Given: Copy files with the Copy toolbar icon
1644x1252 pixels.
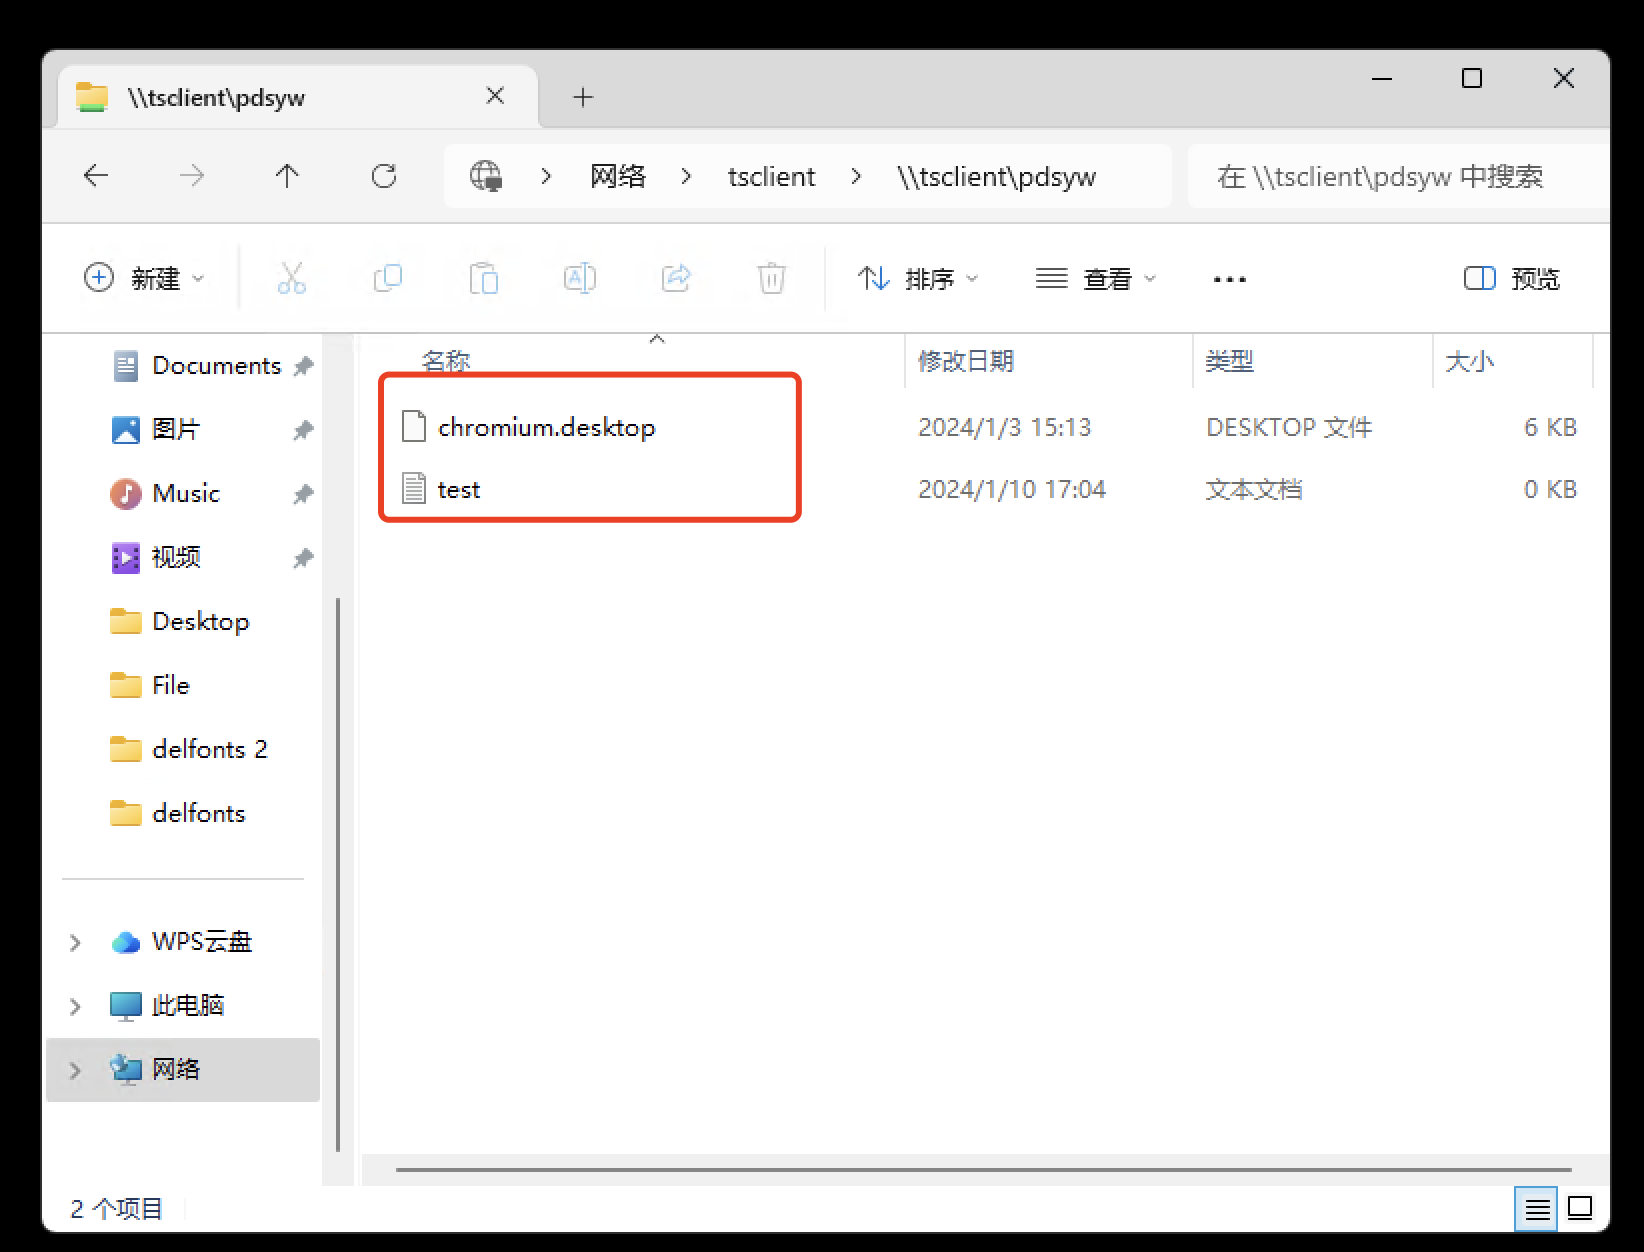Looking at the screenshot, I should (x=388, y=278).
